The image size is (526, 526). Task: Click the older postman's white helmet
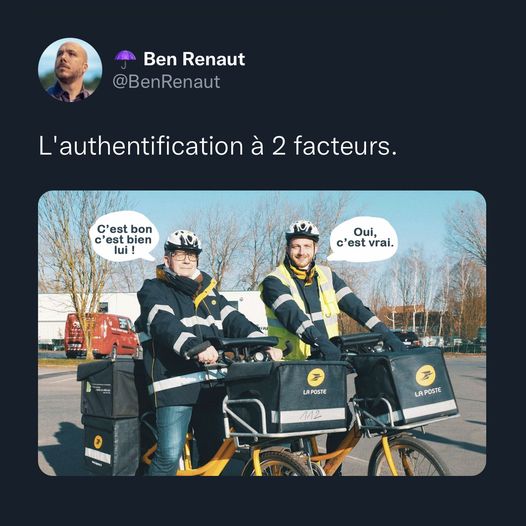click(x=183, y=241)
